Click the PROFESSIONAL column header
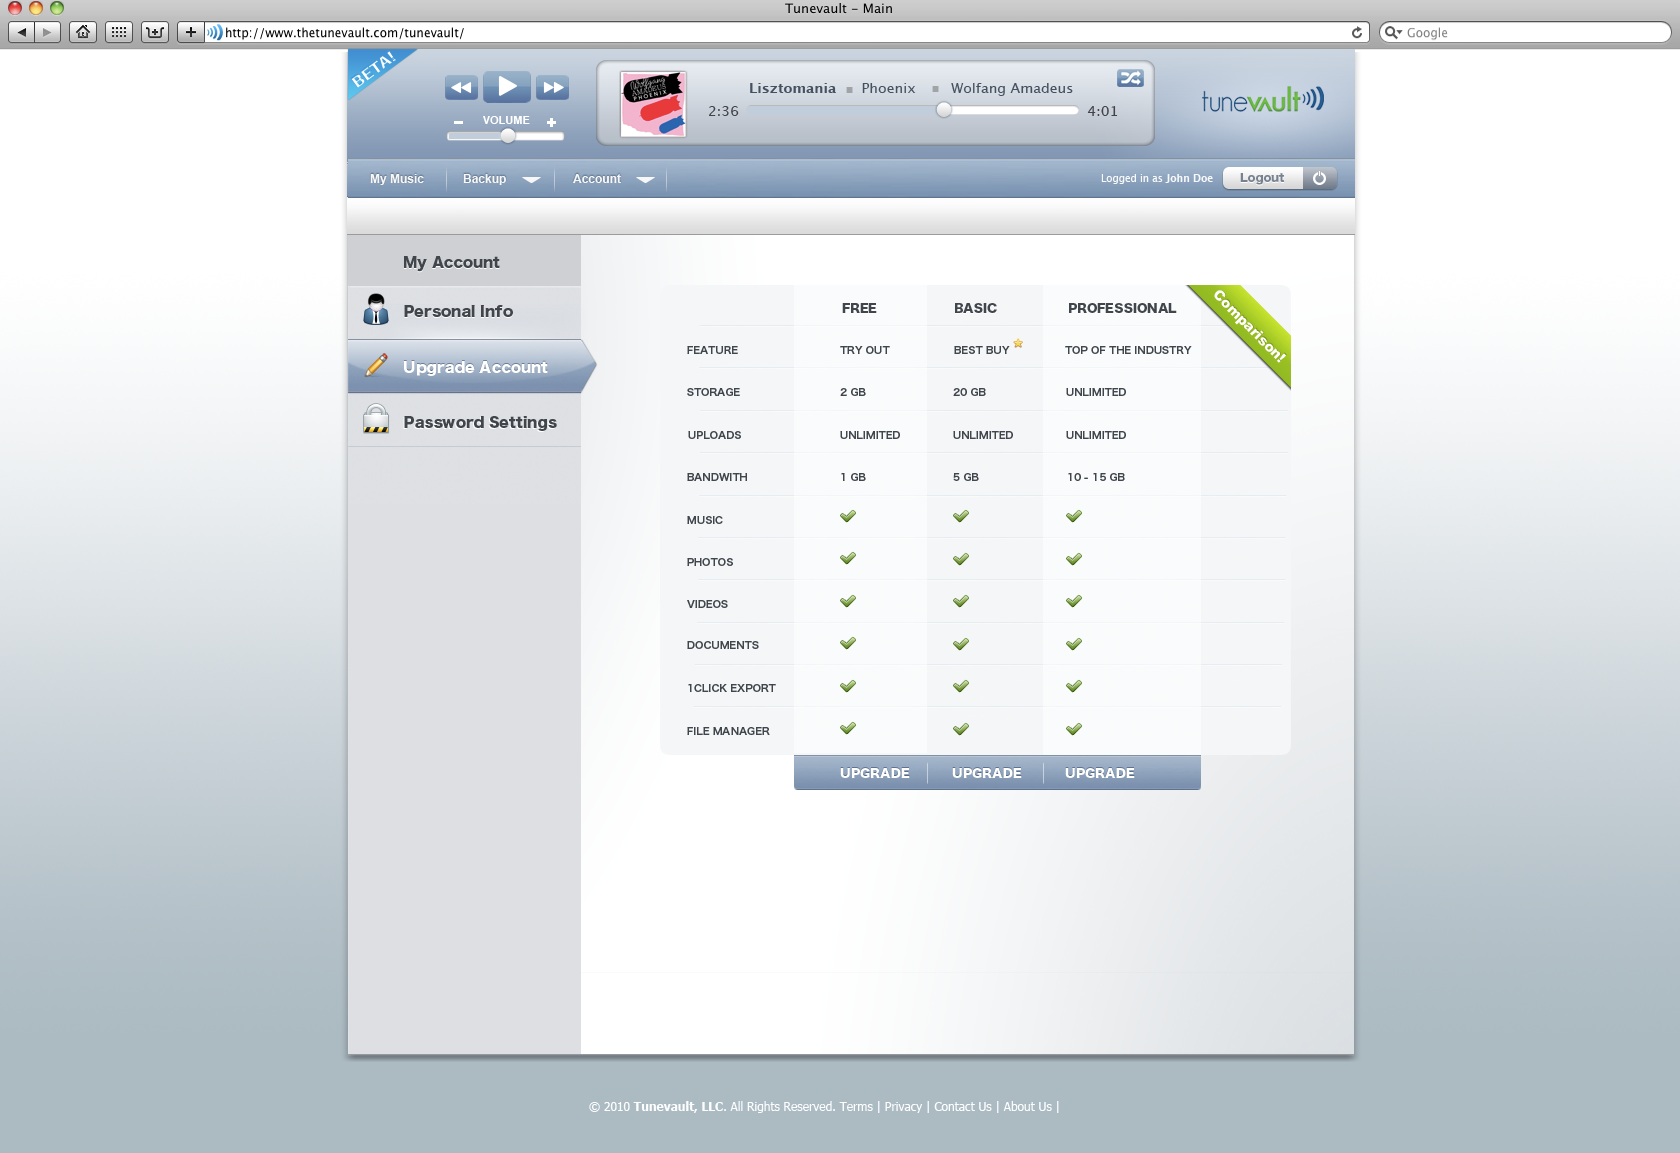The height and width of the screenshot is (1153, 1680). click(1121, 308)
